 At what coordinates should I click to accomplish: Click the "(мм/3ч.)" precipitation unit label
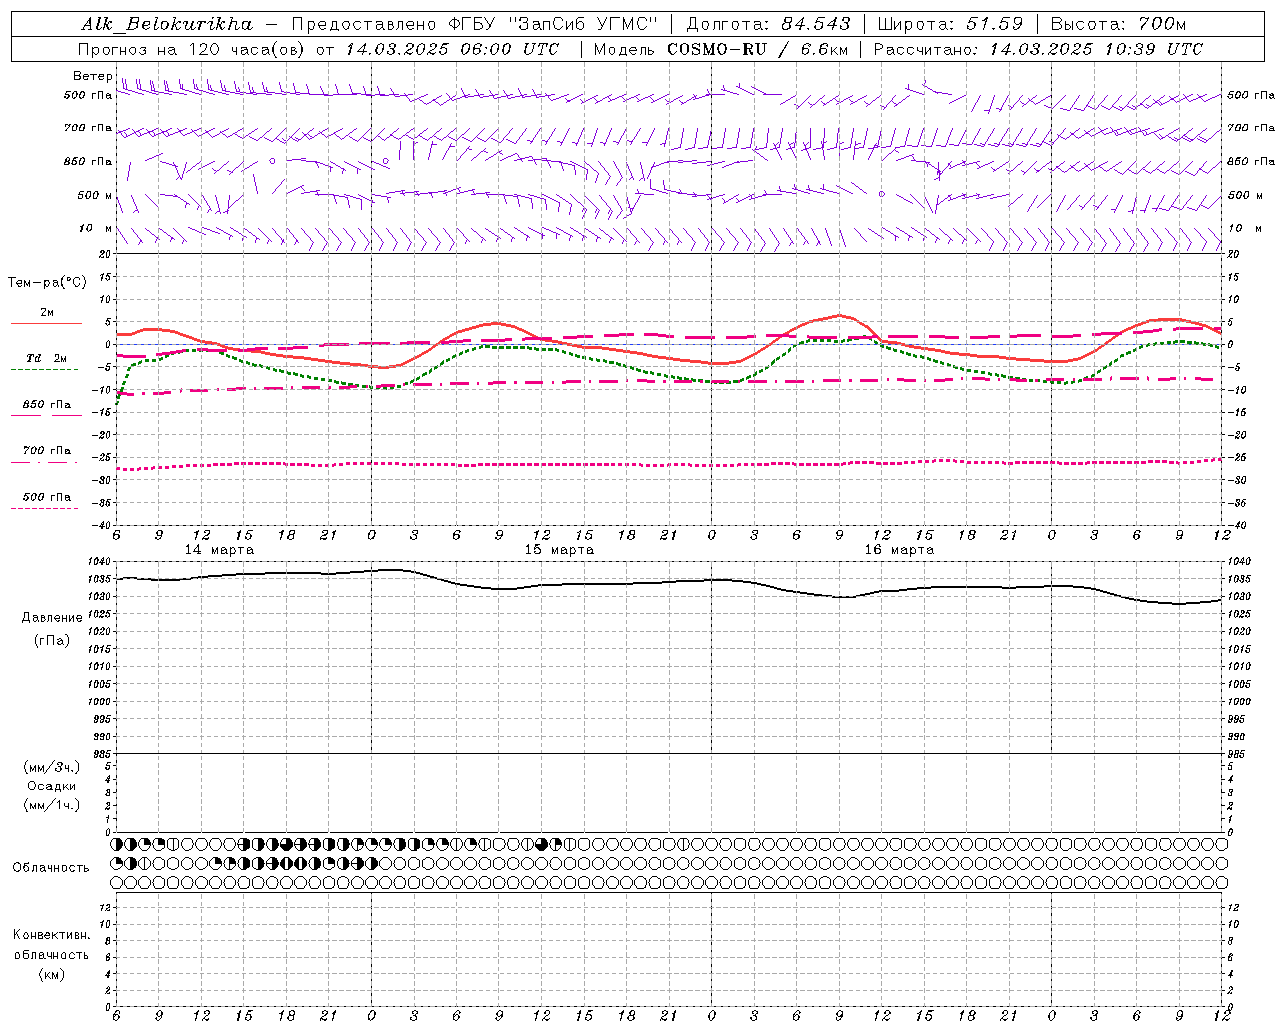52,767
